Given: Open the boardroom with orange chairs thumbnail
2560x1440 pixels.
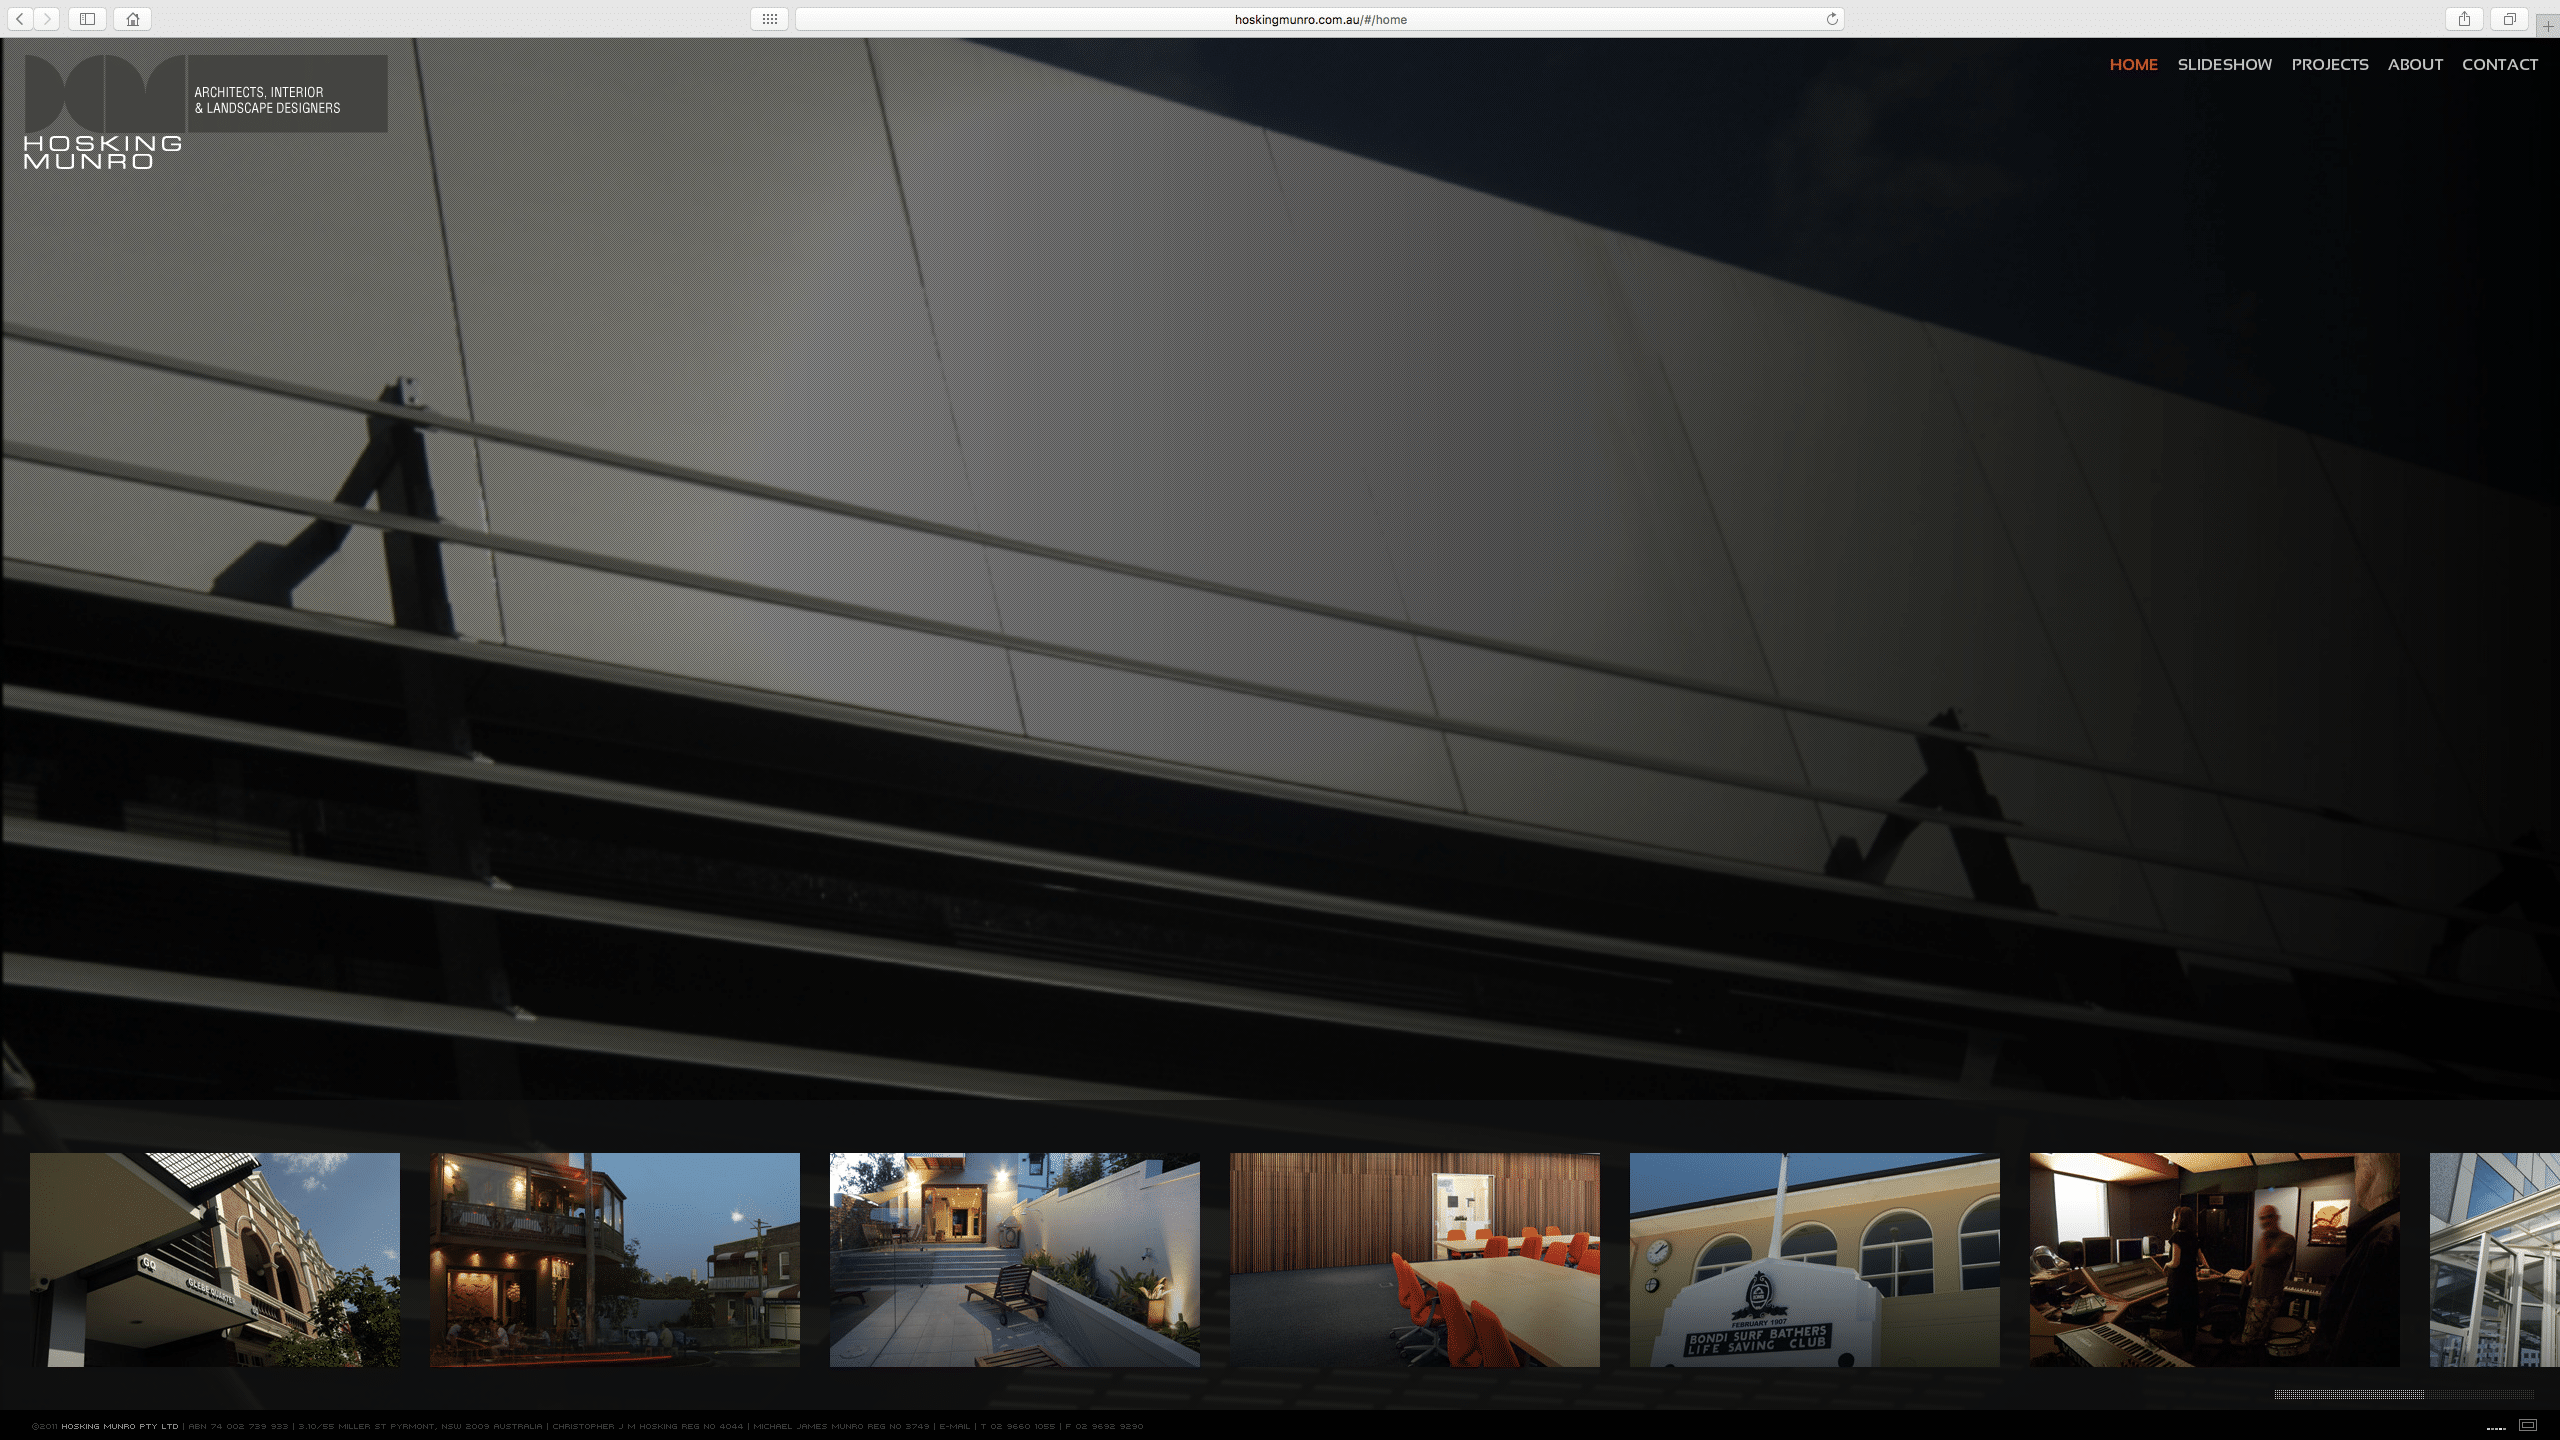Looking at the screenshot, I should pos(1415,1259).
